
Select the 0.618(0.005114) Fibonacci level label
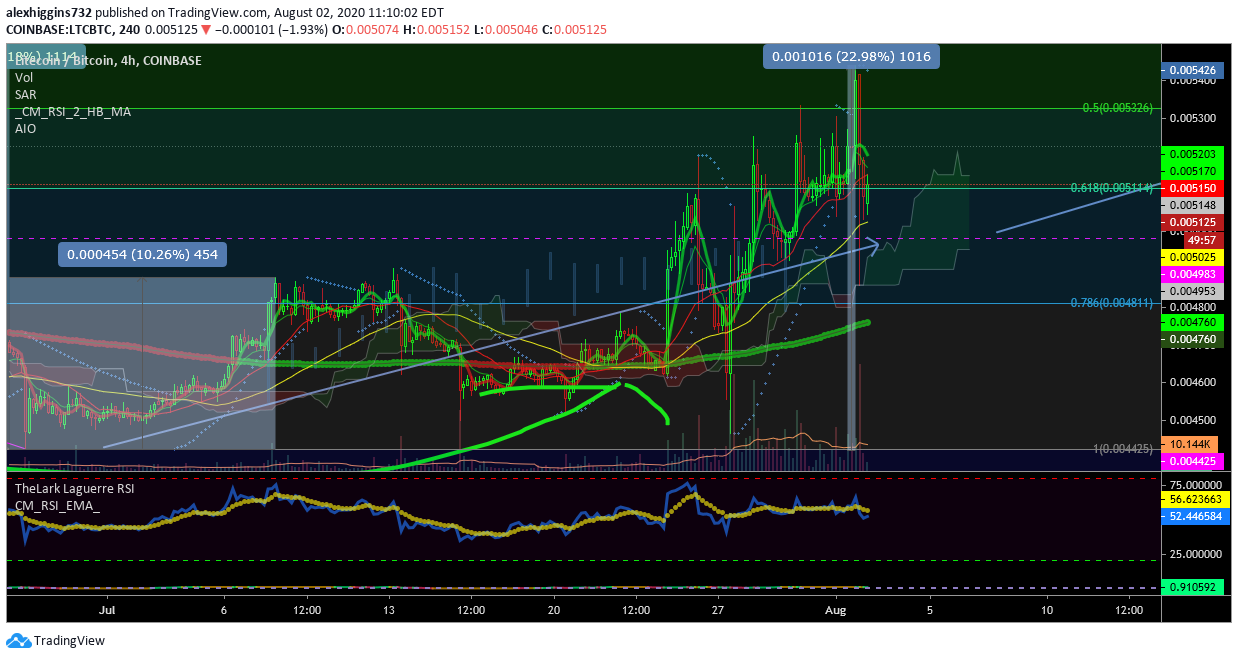[1111, 187]
